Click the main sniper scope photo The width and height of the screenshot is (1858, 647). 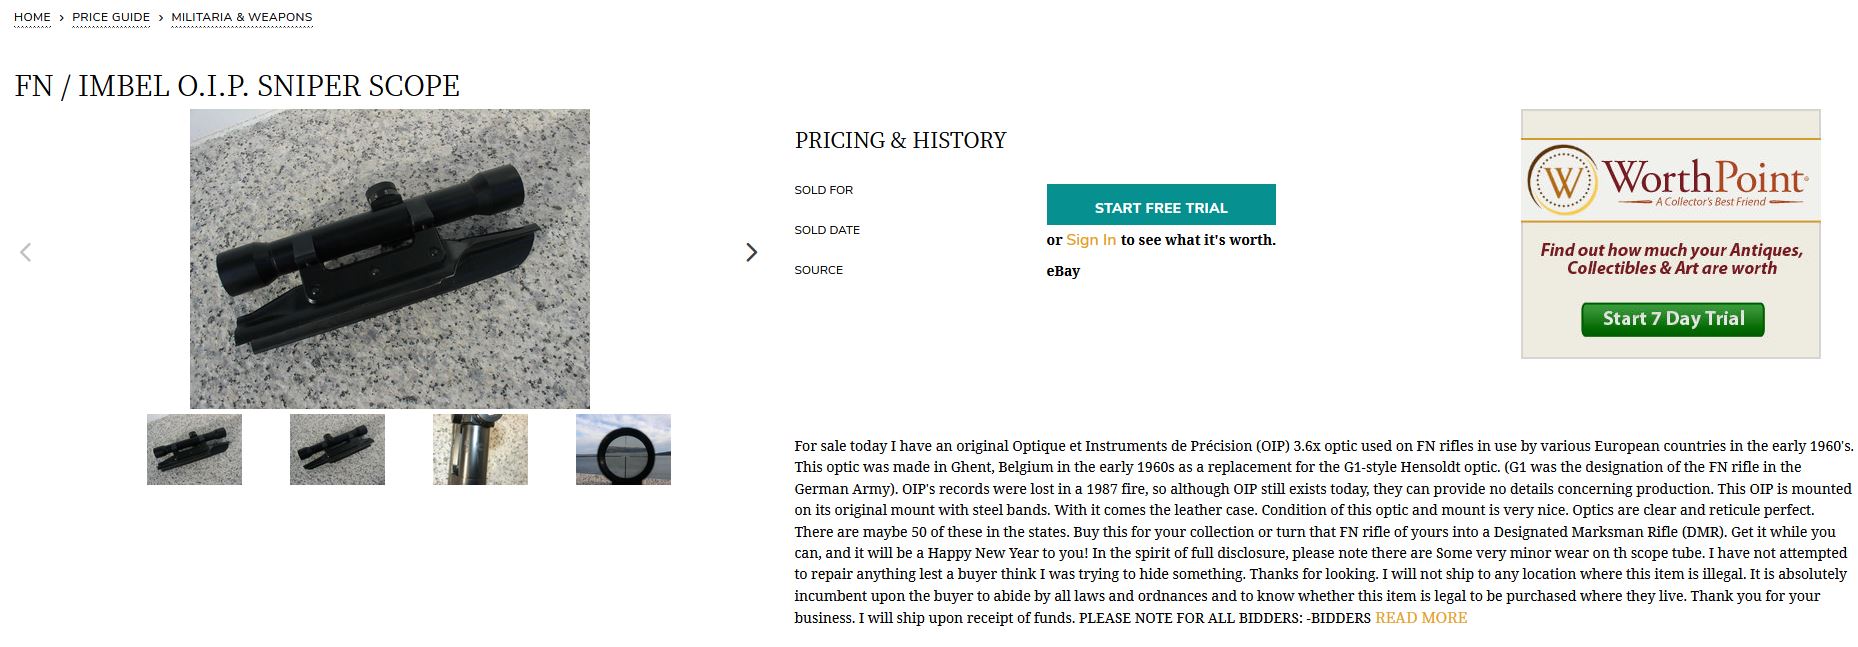(389, 258)
